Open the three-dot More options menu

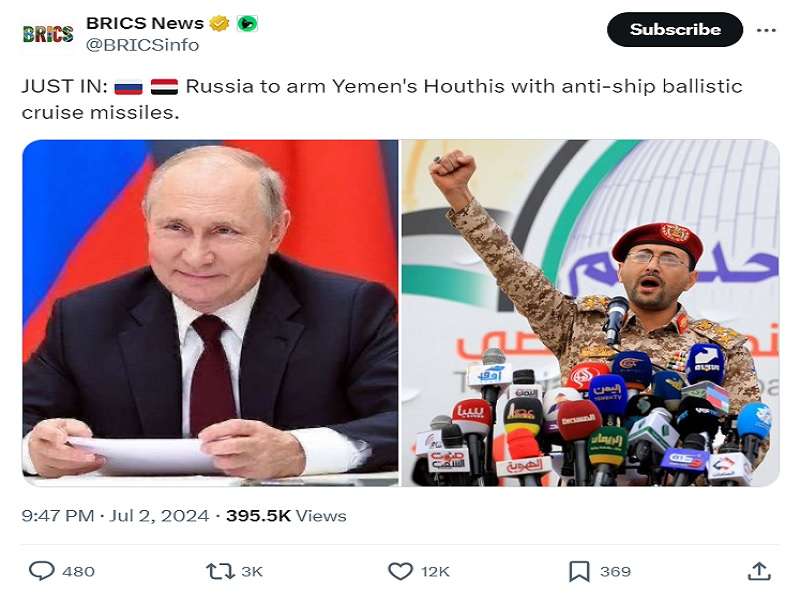point(766,30)
